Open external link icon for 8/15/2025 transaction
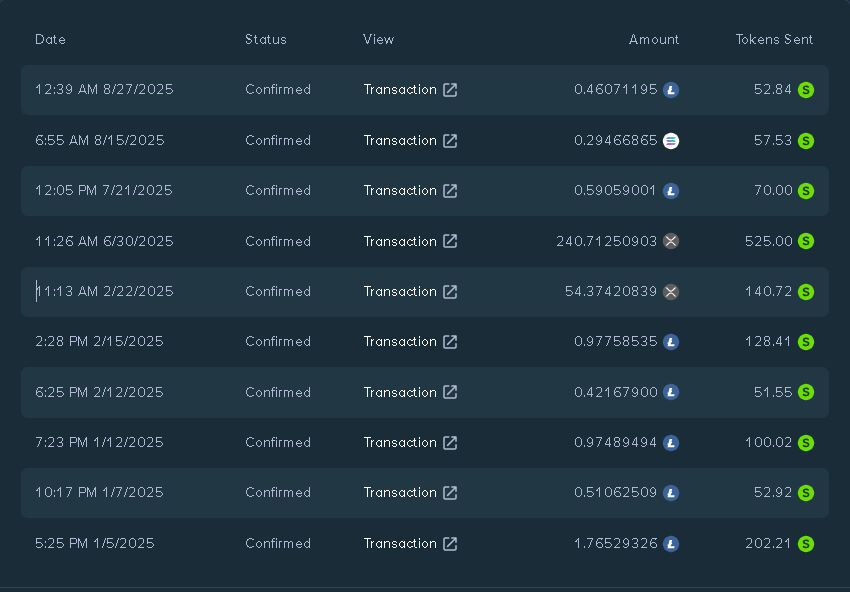Image resolution: width=850 pixels, height=592 pixels. [x=450, y=140]
